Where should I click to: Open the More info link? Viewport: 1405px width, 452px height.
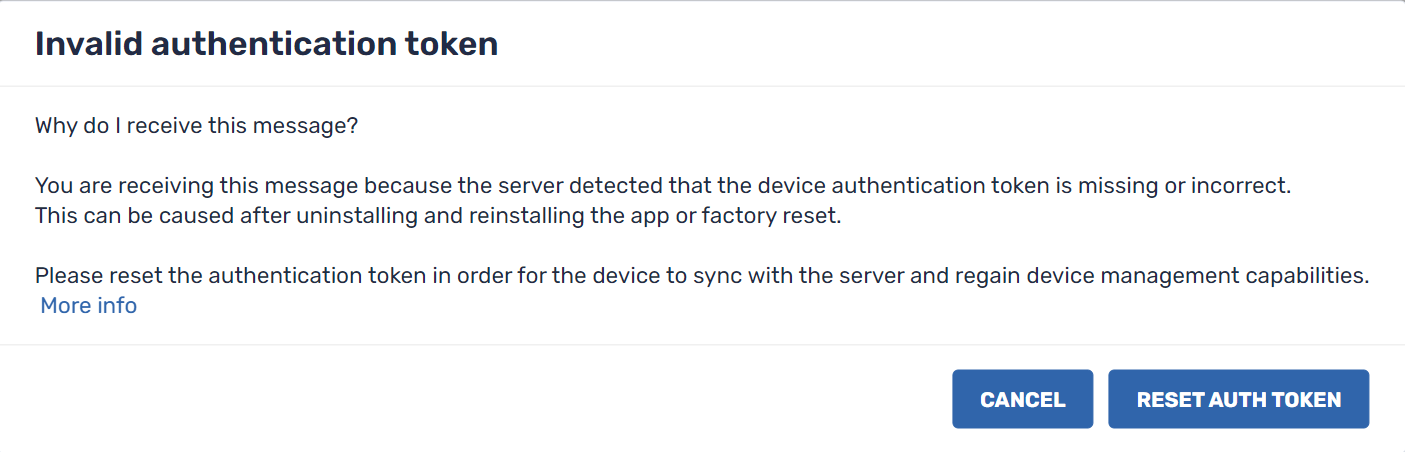(88, 306)
